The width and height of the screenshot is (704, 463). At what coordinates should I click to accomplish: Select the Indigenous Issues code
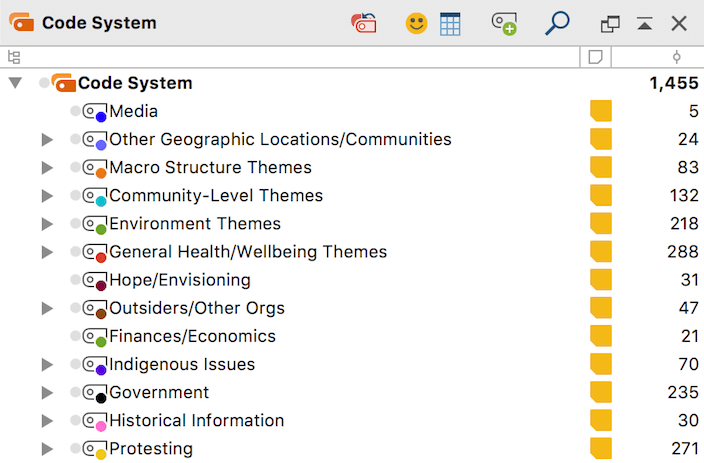tap(182, 364)
